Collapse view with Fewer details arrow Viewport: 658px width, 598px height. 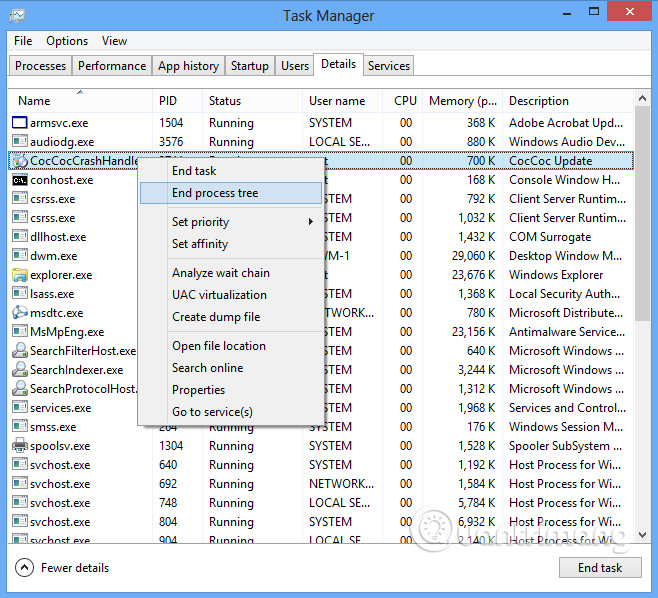tap(24, 568)
